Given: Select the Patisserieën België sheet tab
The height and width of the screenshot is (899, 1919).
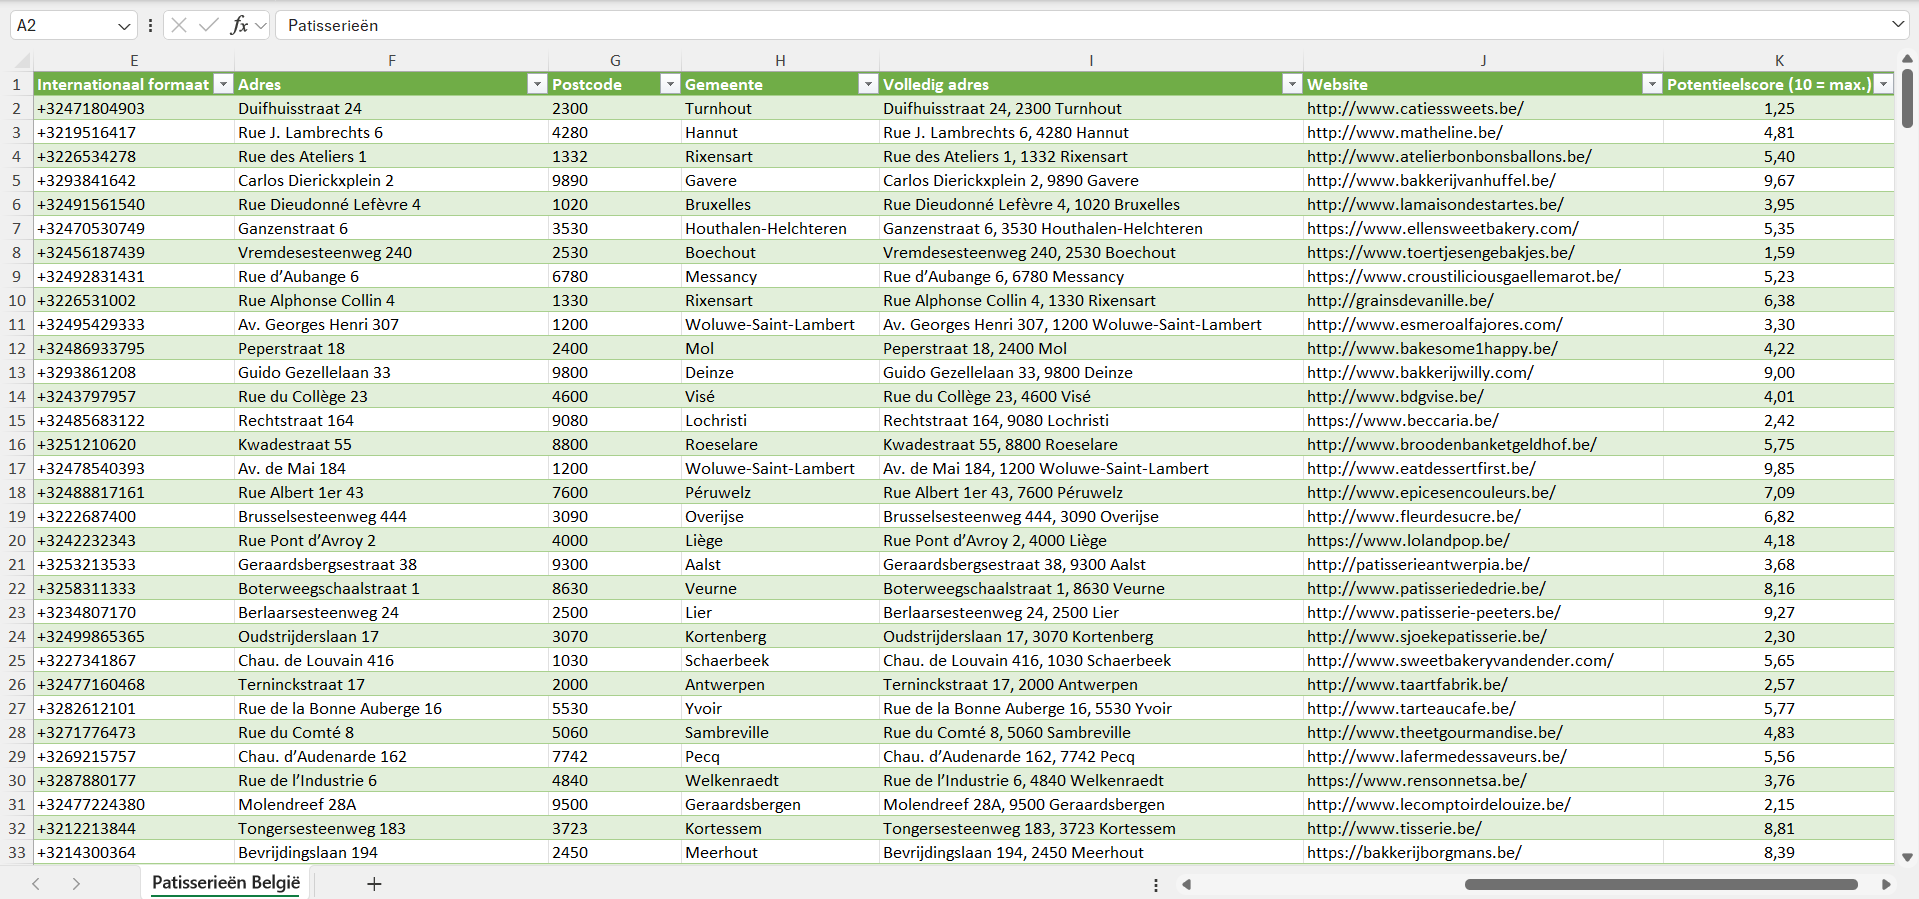Looking at the screenshot, I should point(226,883).
